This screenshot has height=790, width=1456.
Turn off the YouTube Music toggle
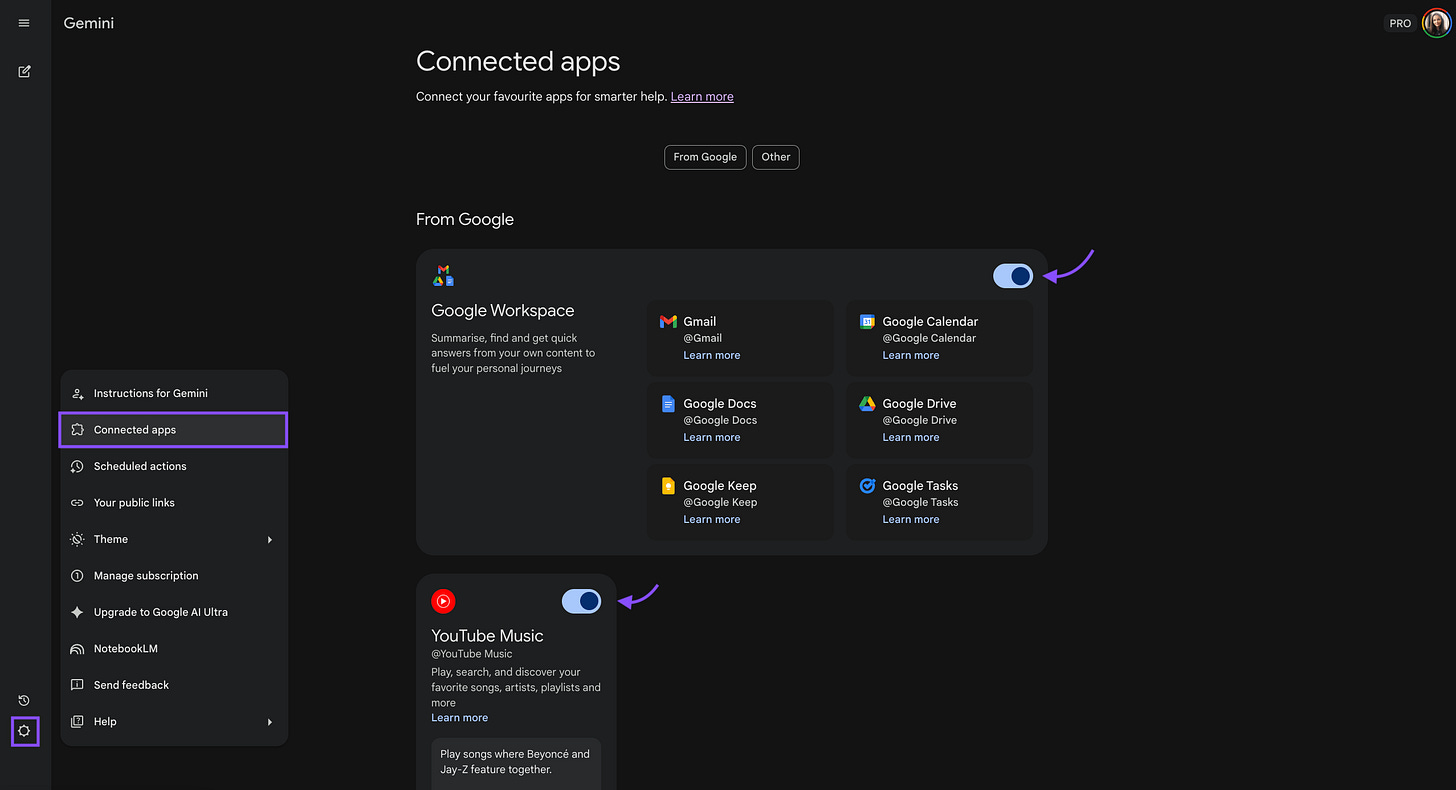(x=581, y=600)
